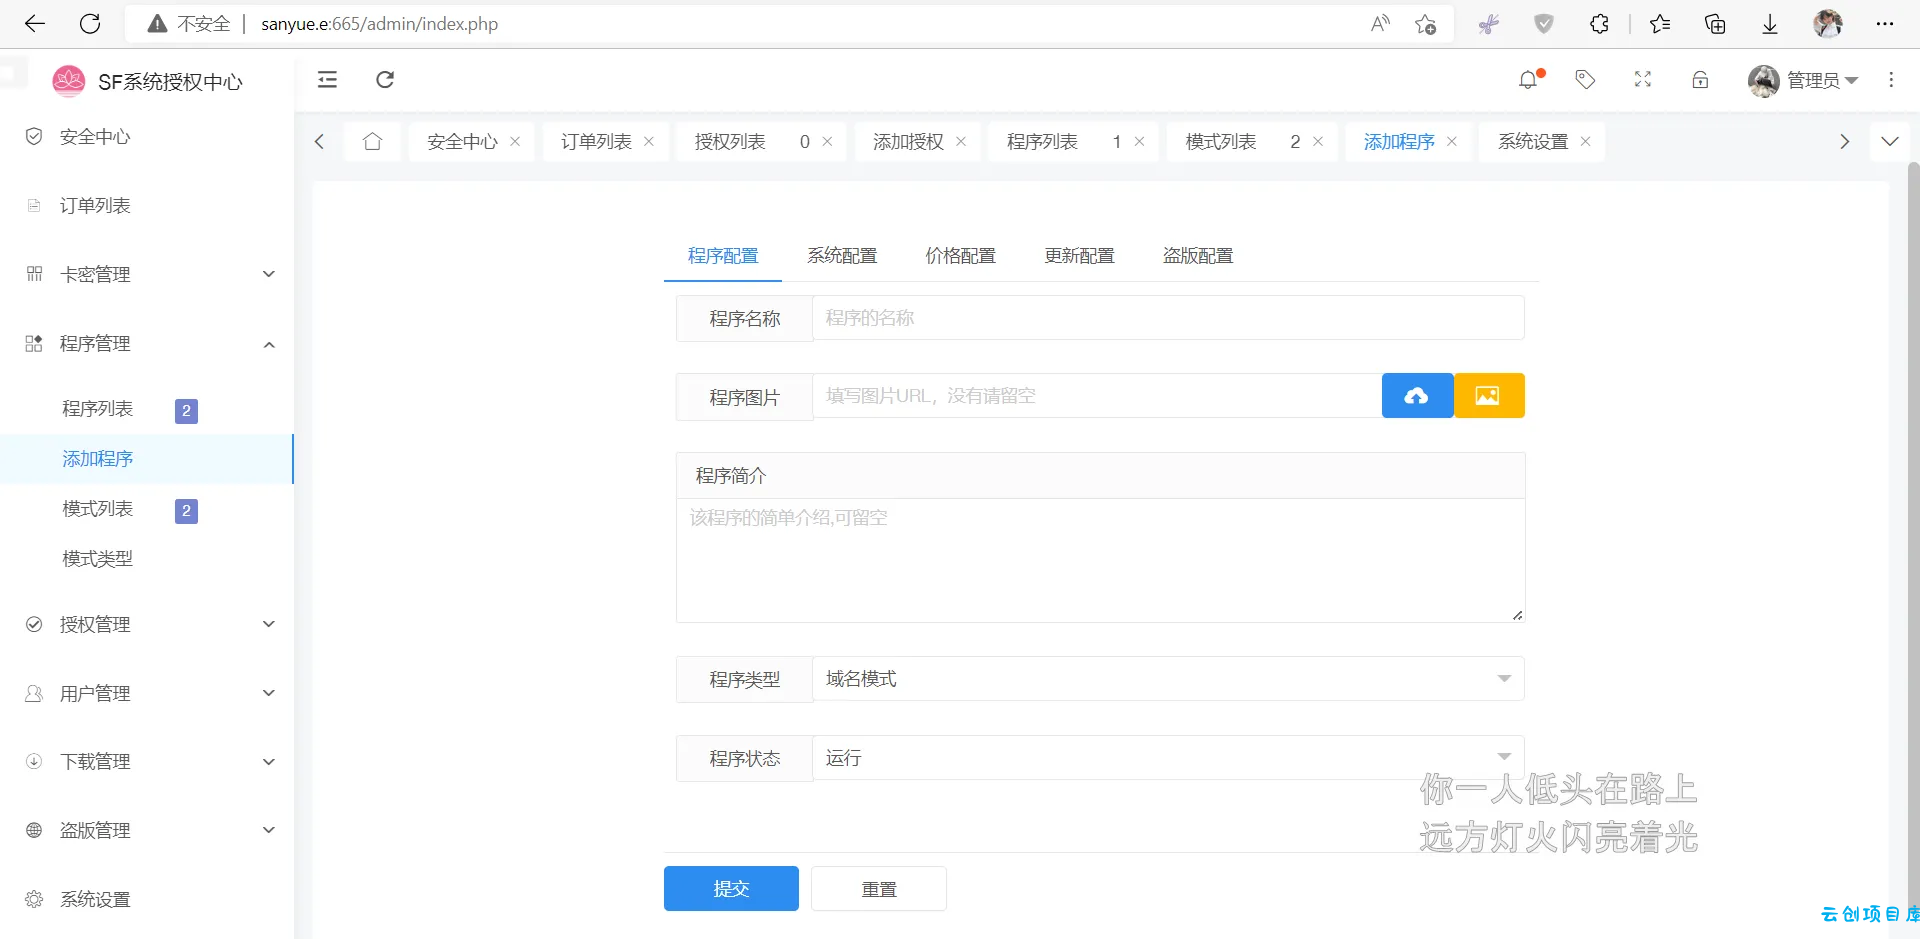Open the vertical dots more menu in header

click(1891, 80)
